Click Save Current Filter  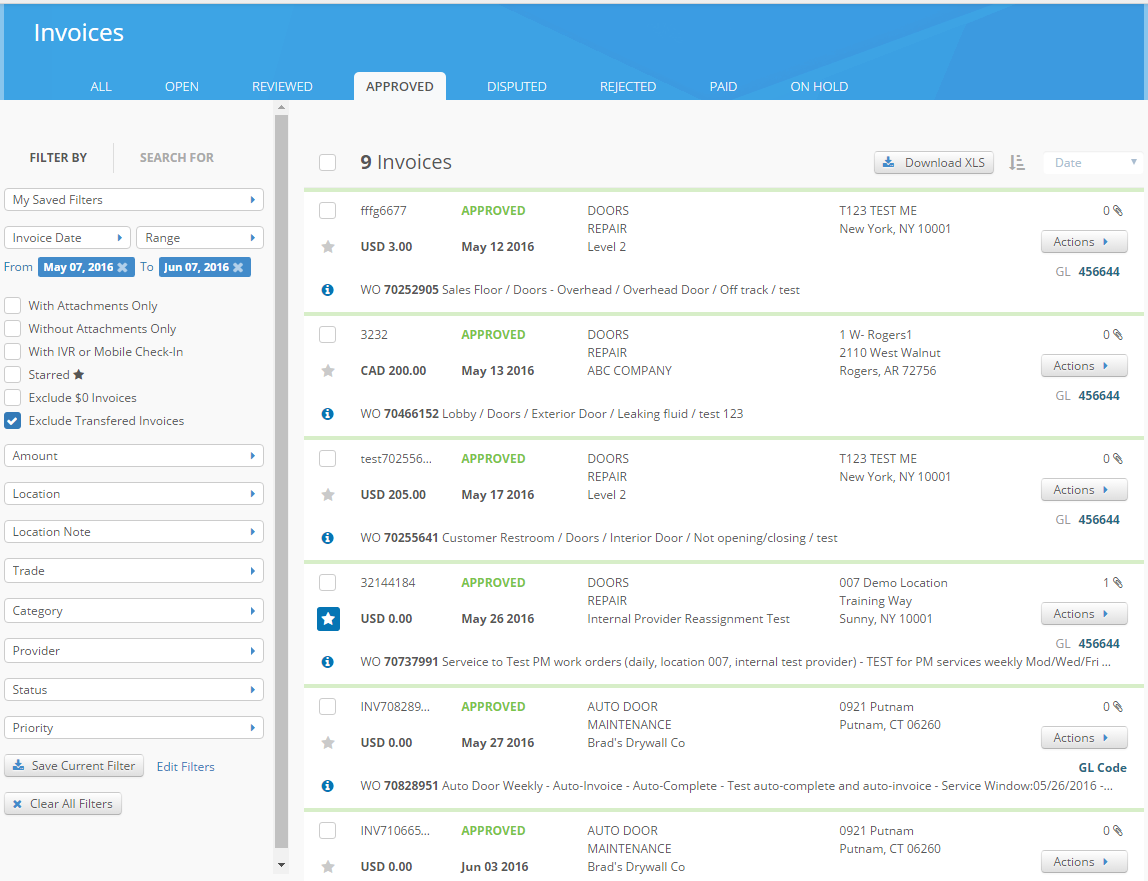click(x=74, y=766)
